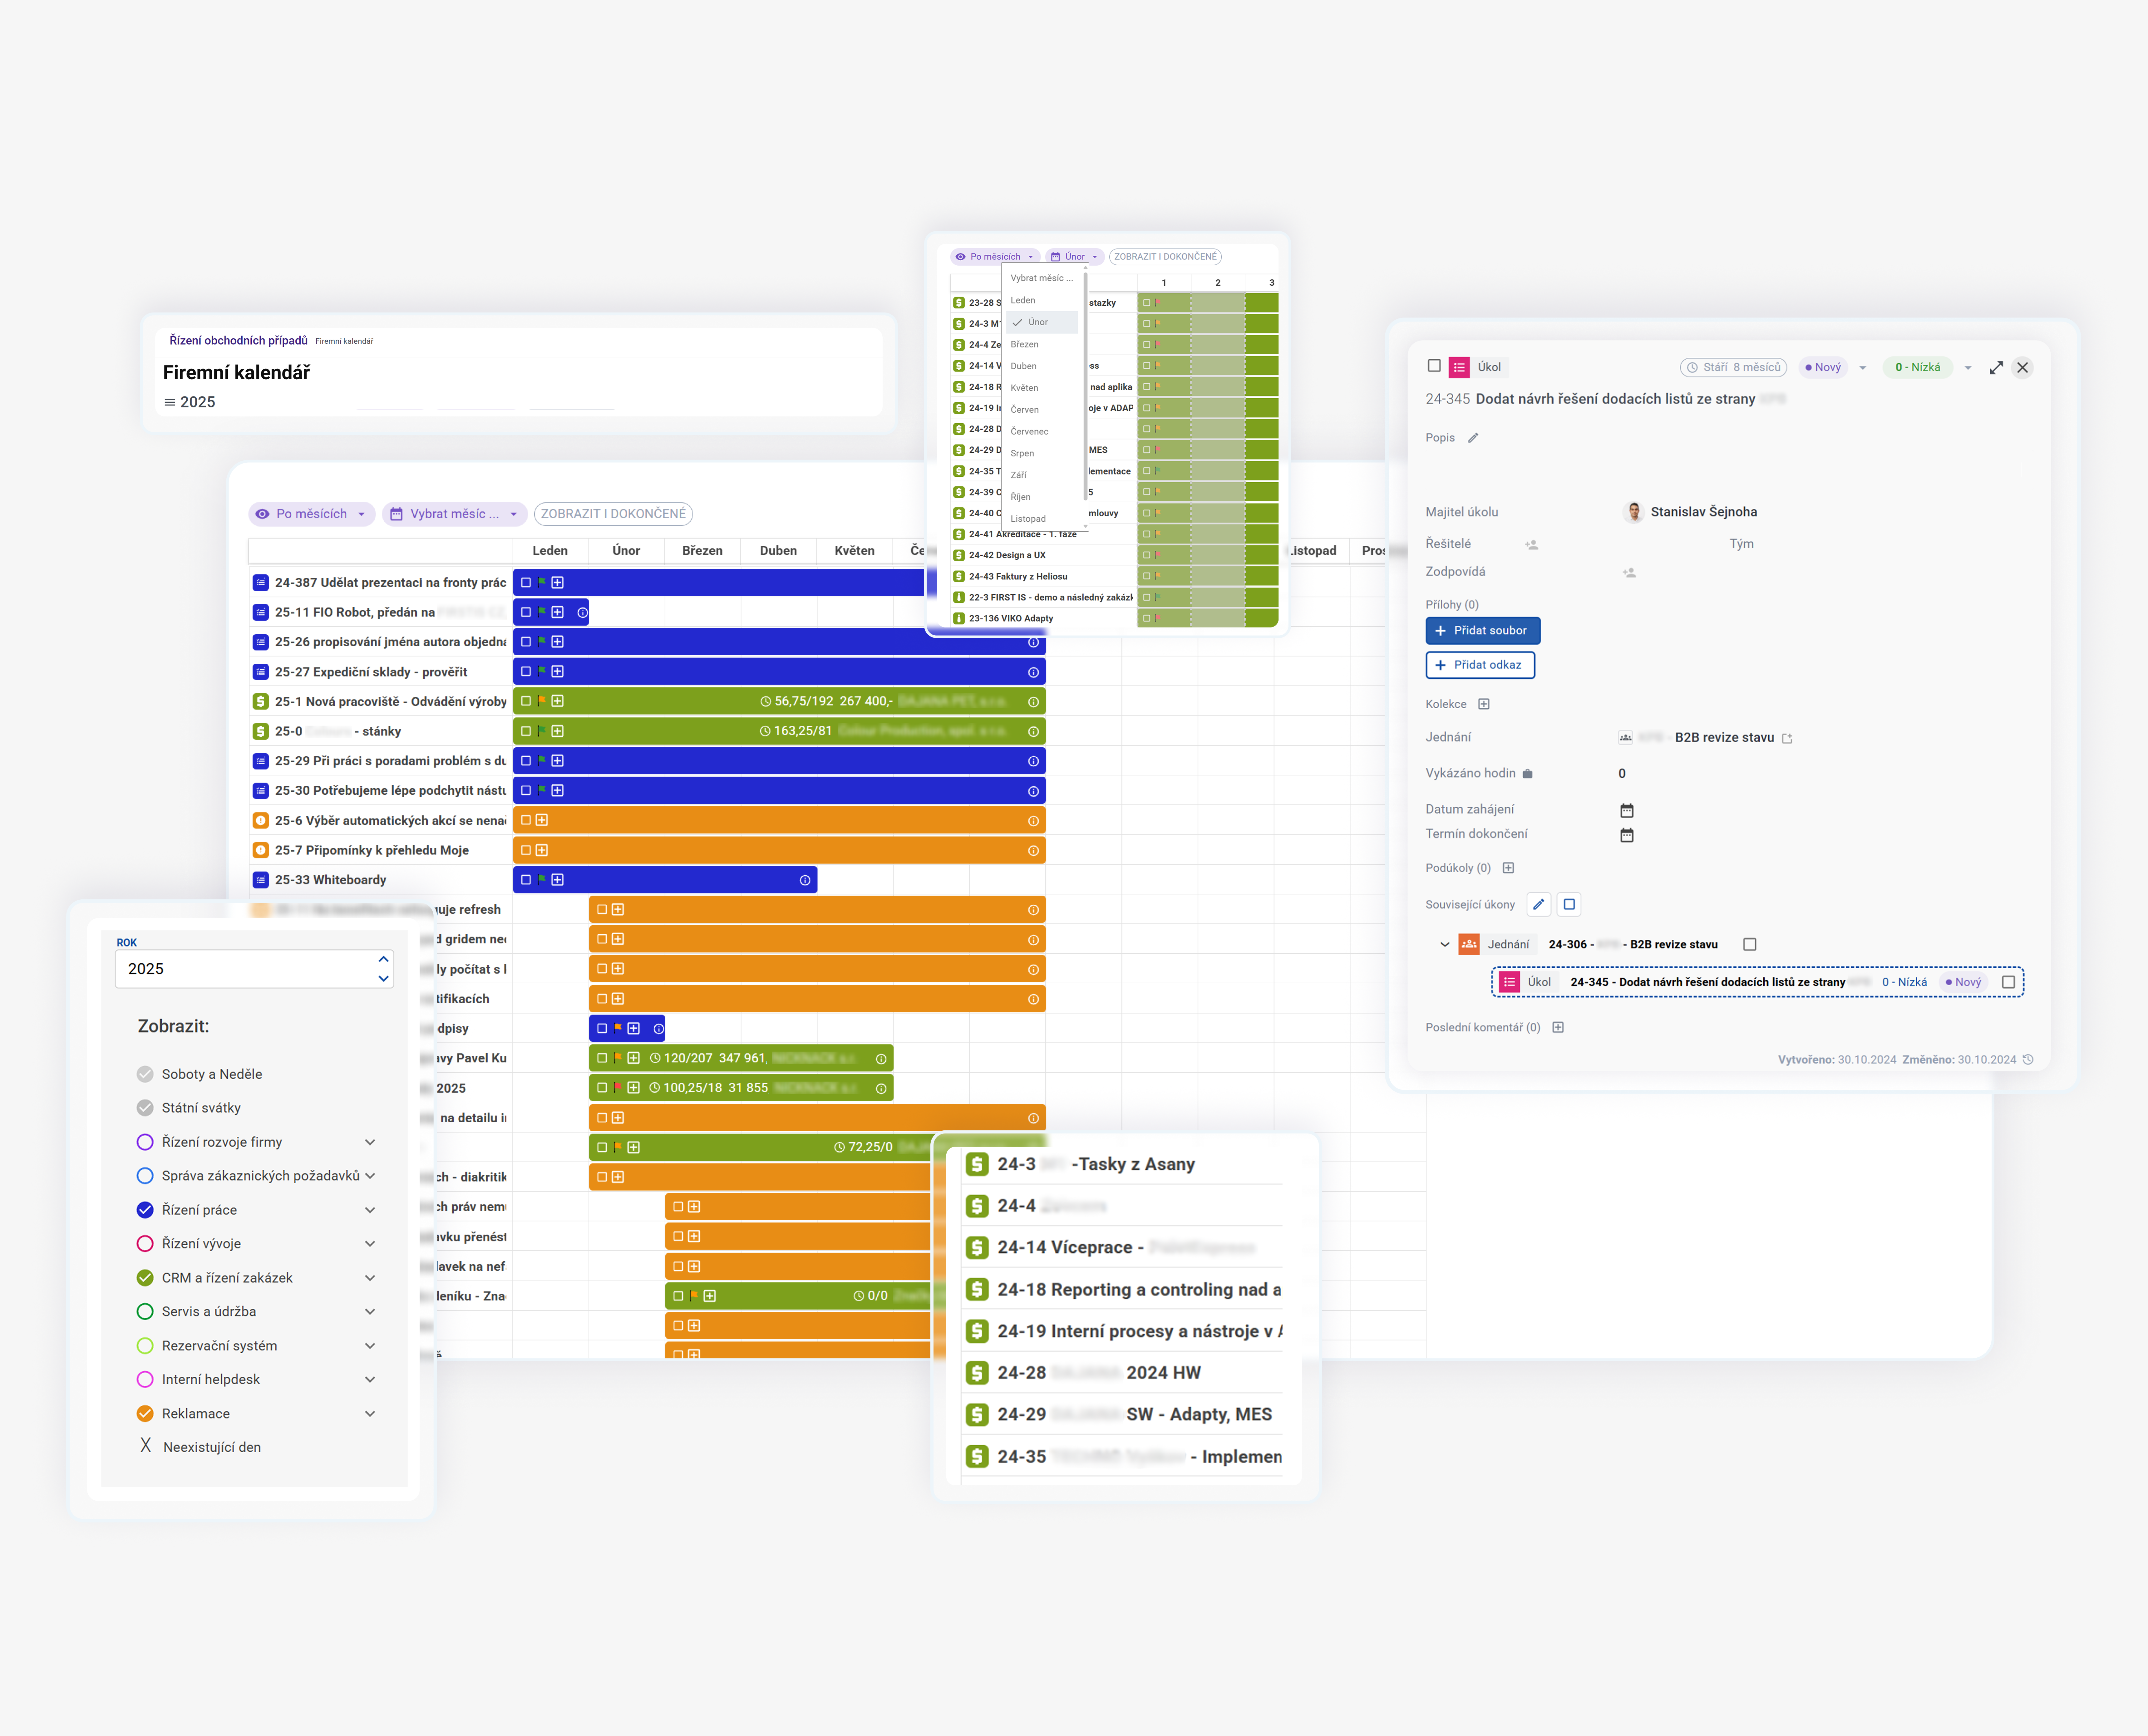Screen dimensions: 2148x1736
Task: Click the Stáří 8 měsíců age chip
Action: tap(1734, 368)
